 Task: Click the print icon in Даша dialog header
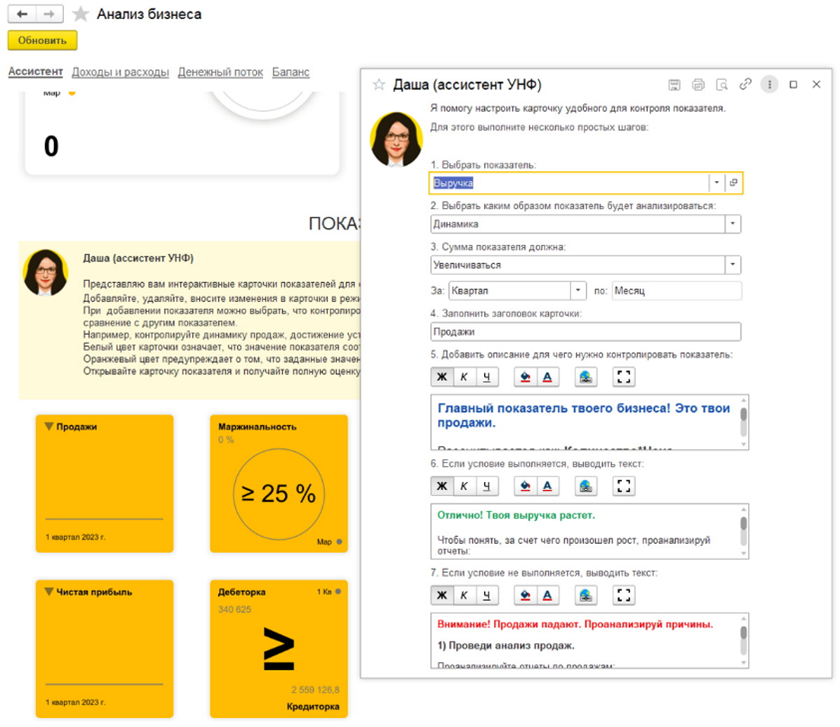698,85
